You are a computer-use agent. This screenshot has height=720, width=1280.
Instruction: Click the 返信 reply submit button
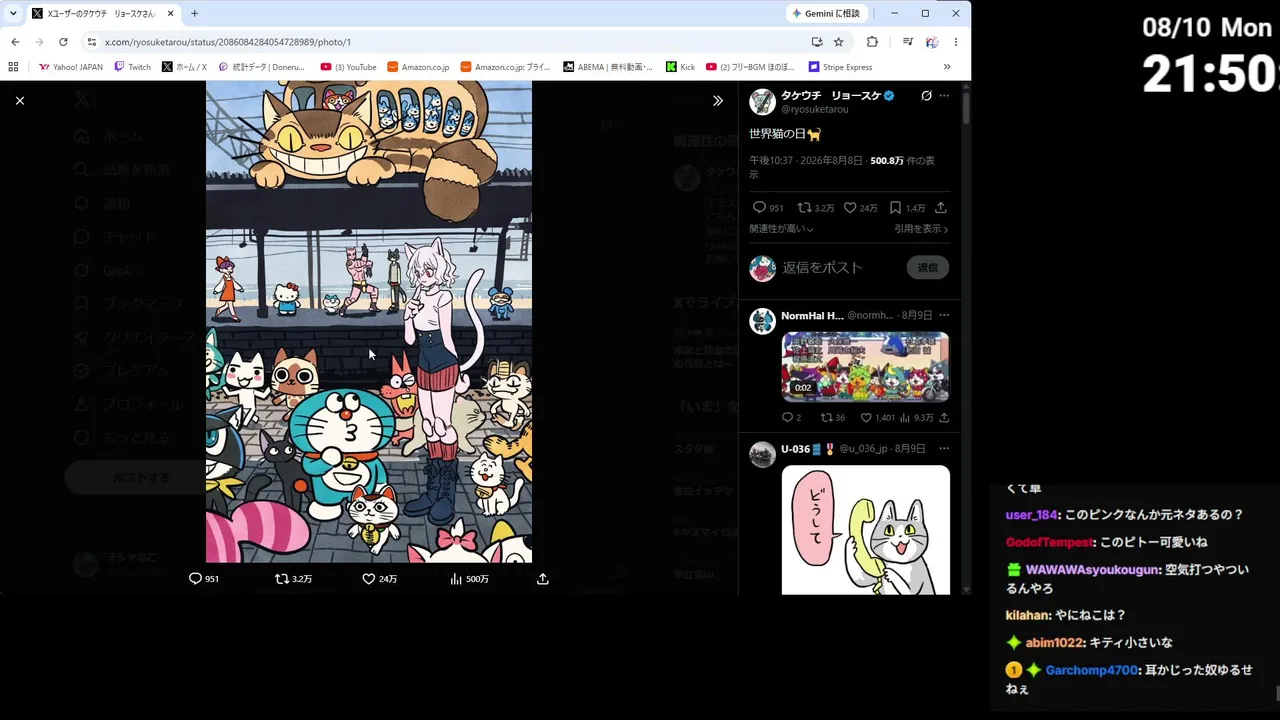[928, 268]
